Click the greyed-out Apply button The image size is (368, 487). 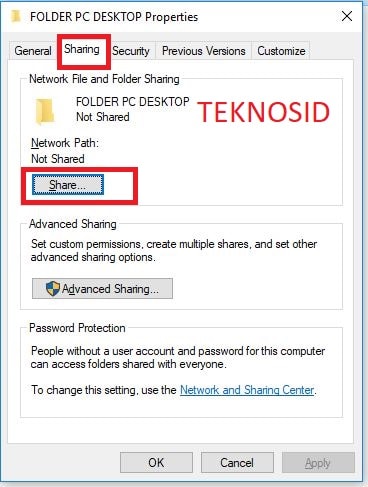coord(318,462)
